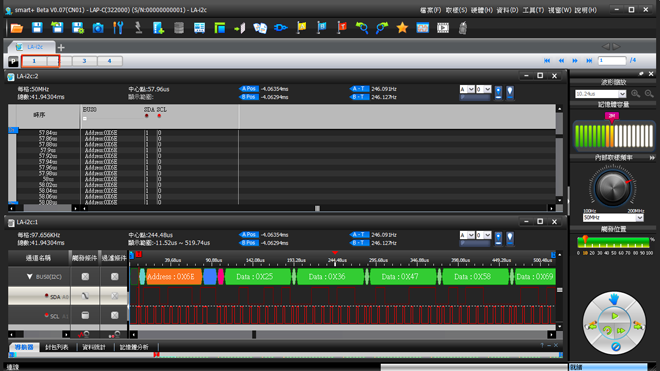Click the camera screenshot icon in toolbar
Image resolution: width=660 pixels, height=371 pixels.
tap(98, 28)
